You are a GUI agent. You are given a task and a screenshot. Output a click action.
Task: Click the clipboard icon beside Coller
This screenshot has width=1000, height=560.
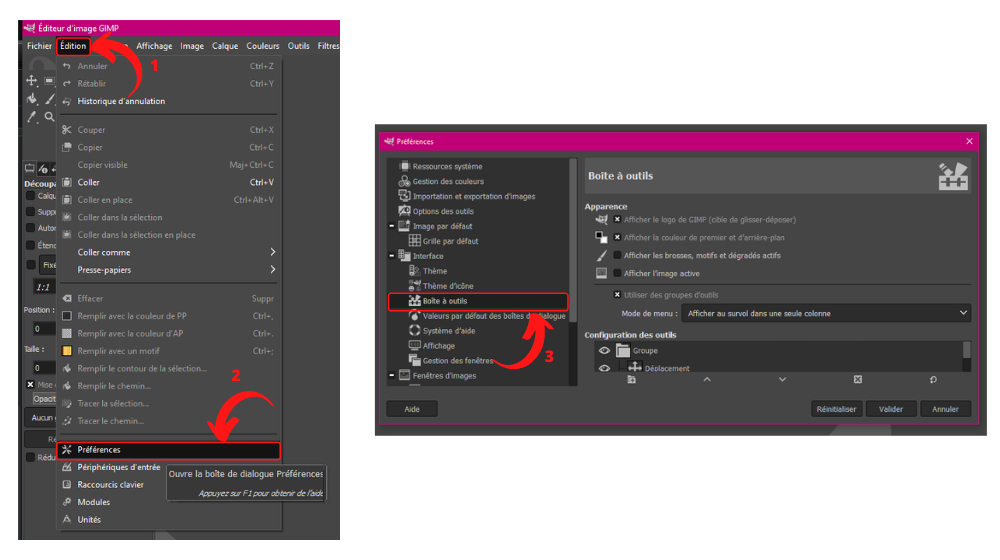(66, 182)
